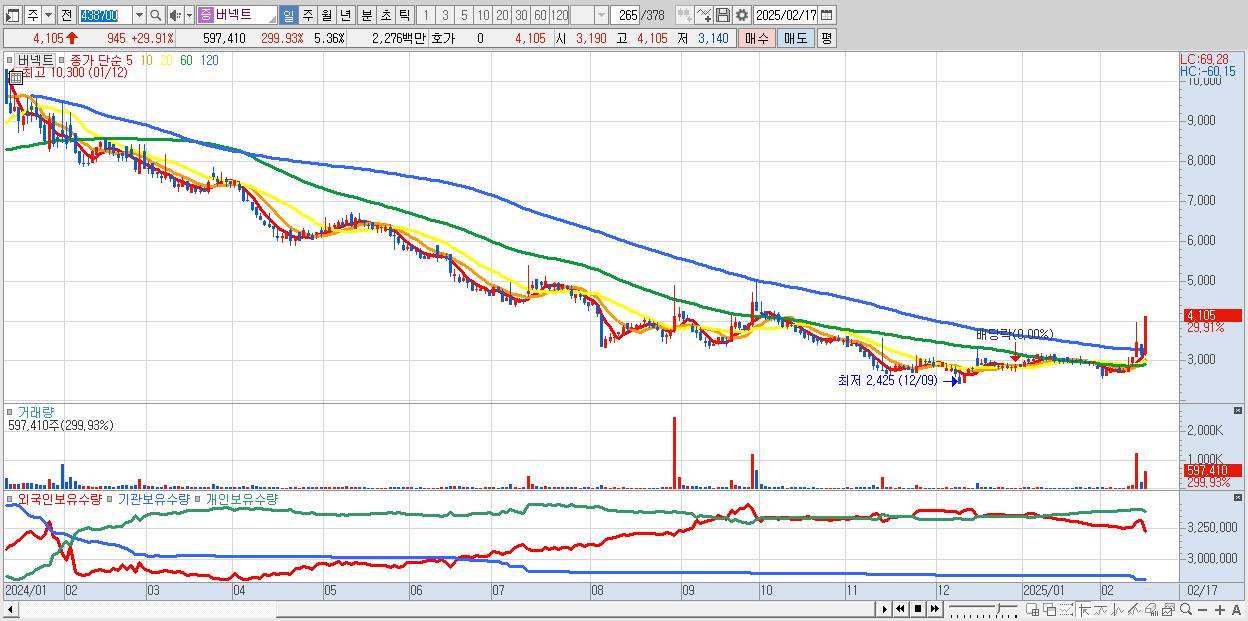Click the 평 button
This screenshot has width=1248, height=621.
tap(826, 38)
